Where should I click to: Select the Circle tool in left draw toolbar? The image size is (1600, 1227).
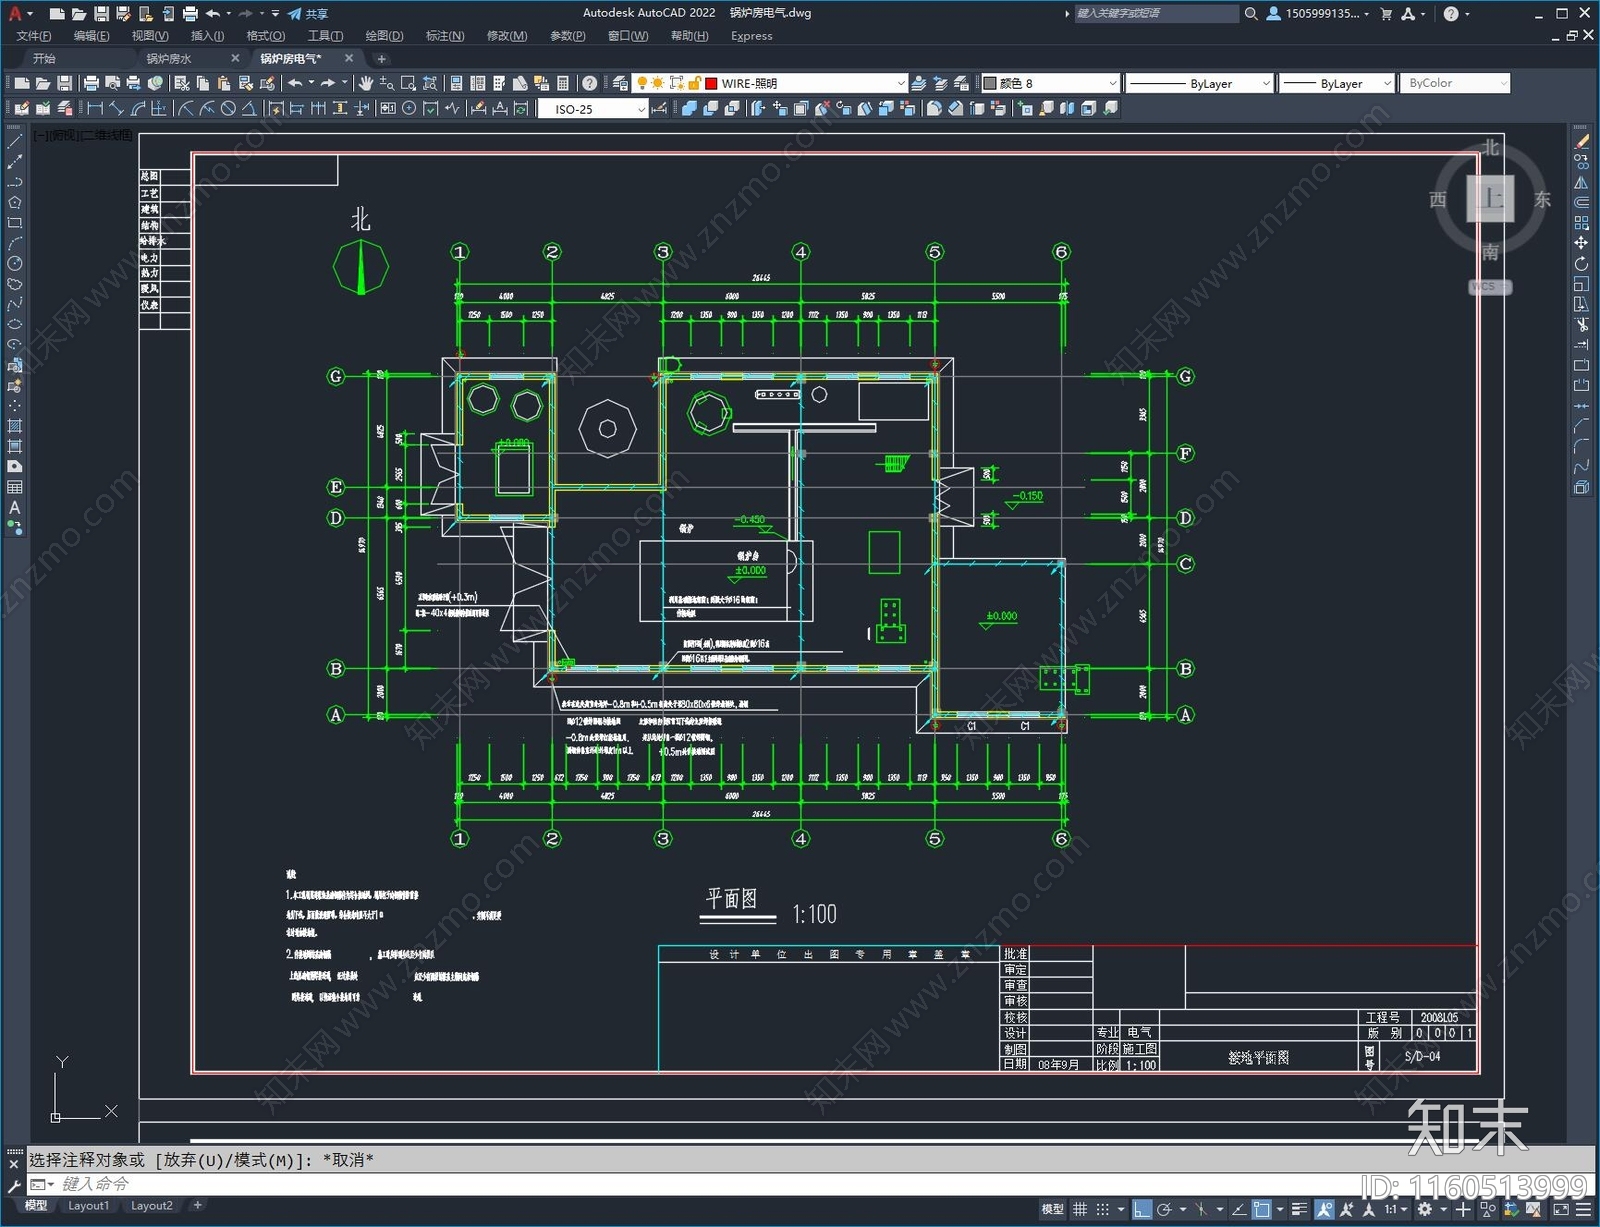[x=14, y=263]
